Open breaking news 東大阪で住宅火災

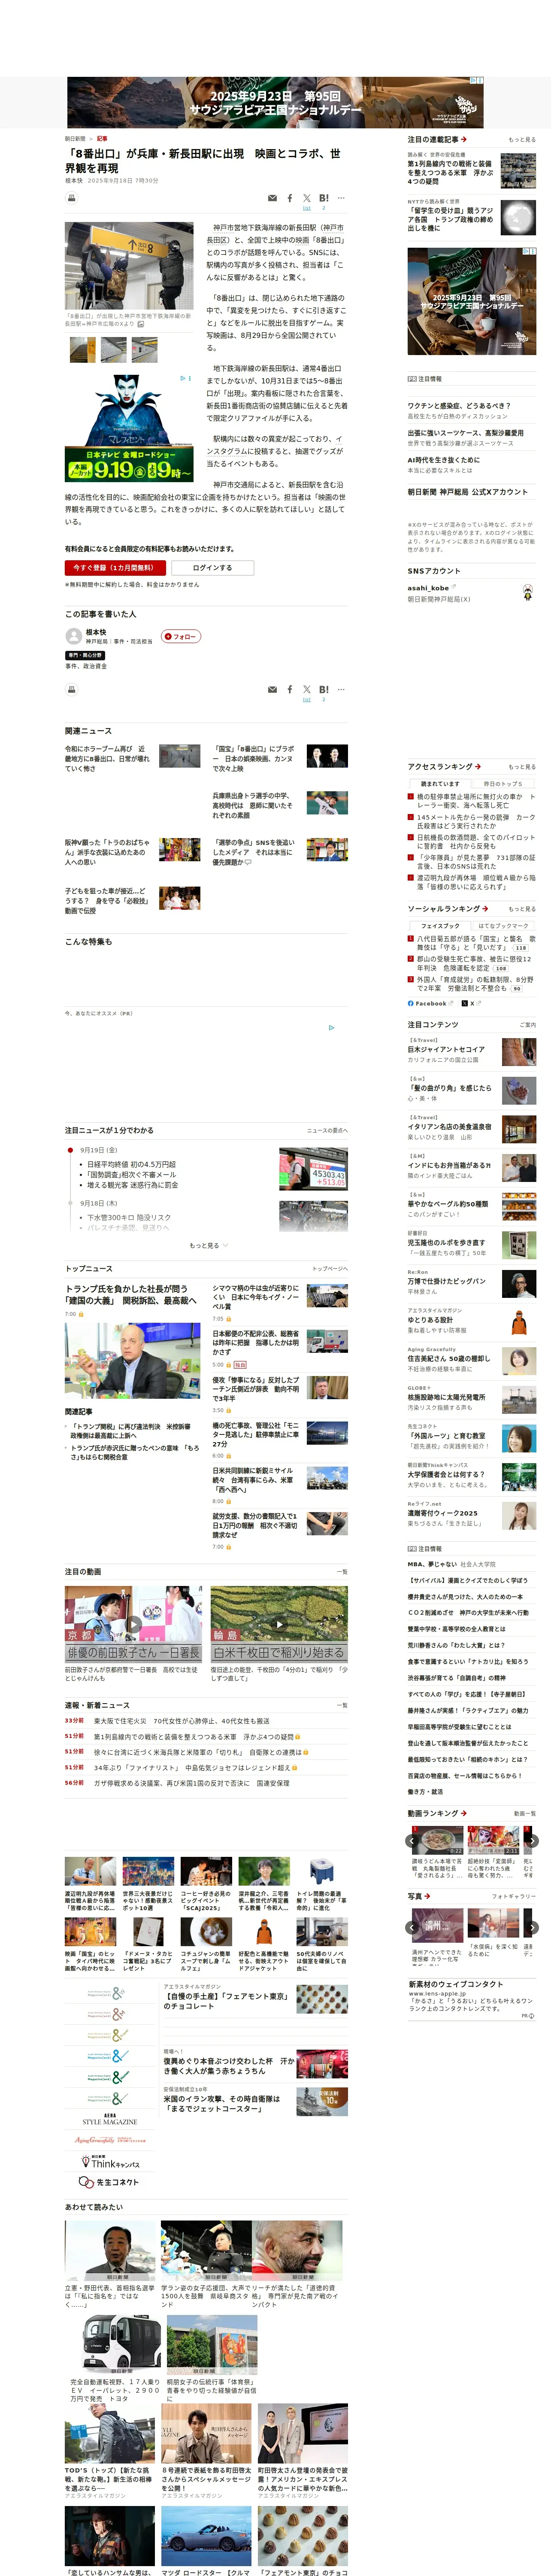181,1721
